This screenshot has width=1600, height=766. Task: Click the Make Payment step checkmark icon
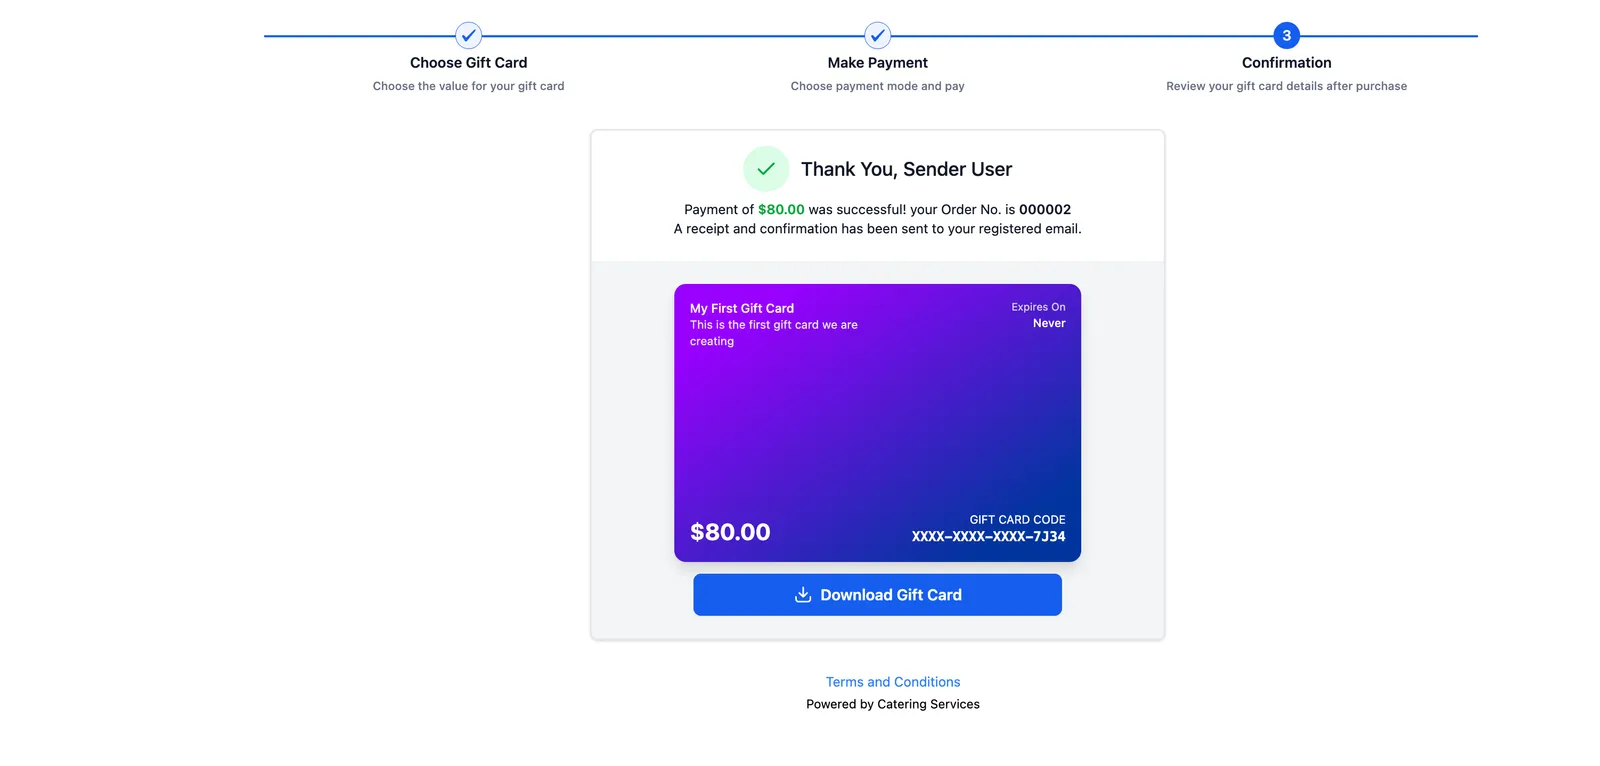[x=877, y=35]
